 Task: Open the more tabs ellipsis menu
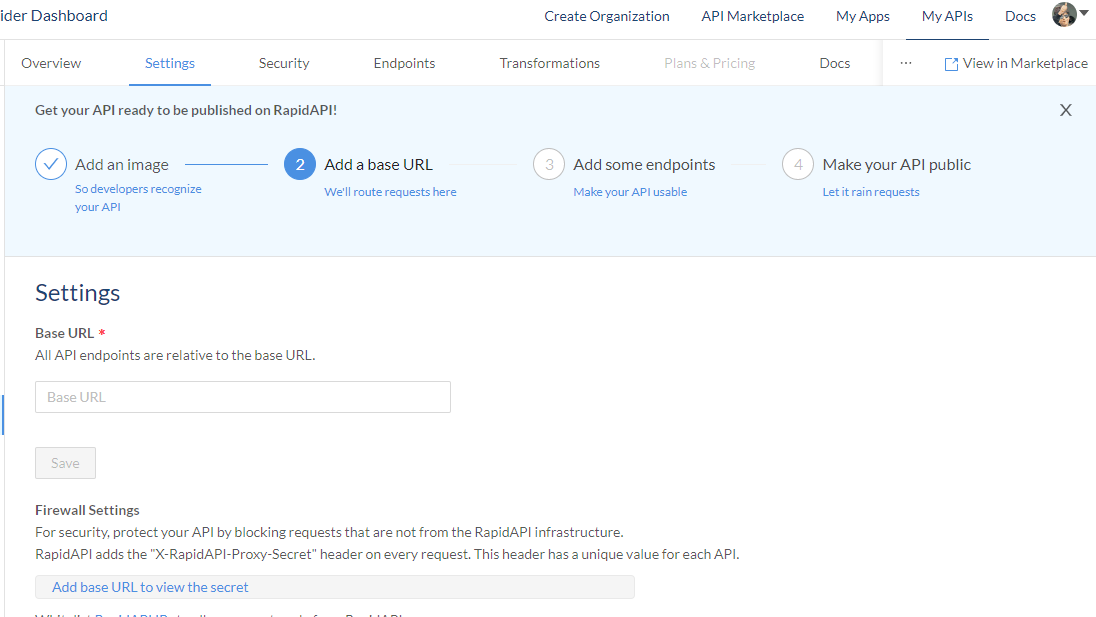pyautogui.click(x=906, y=63)
